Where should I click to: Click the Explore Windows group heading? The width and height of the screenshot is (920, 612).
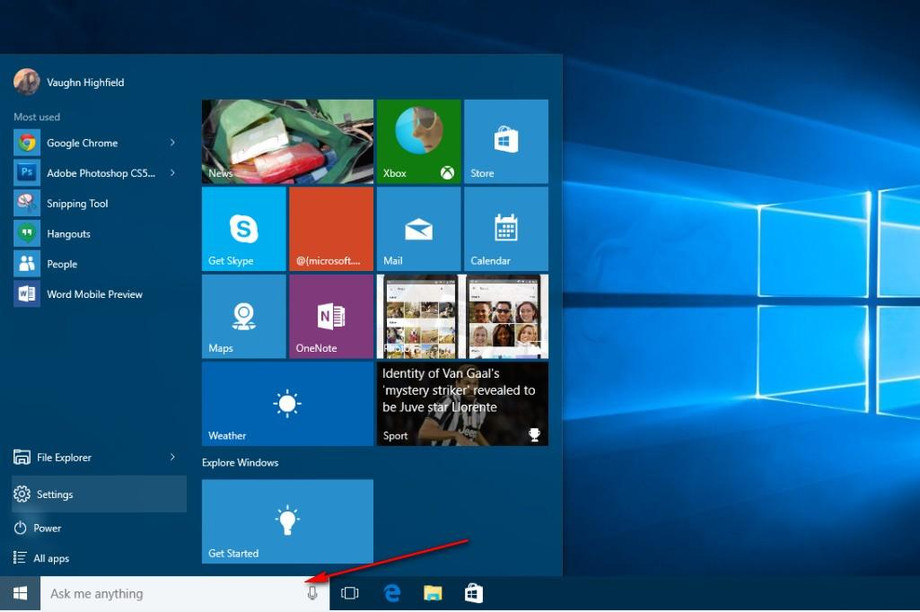point(240,462)
